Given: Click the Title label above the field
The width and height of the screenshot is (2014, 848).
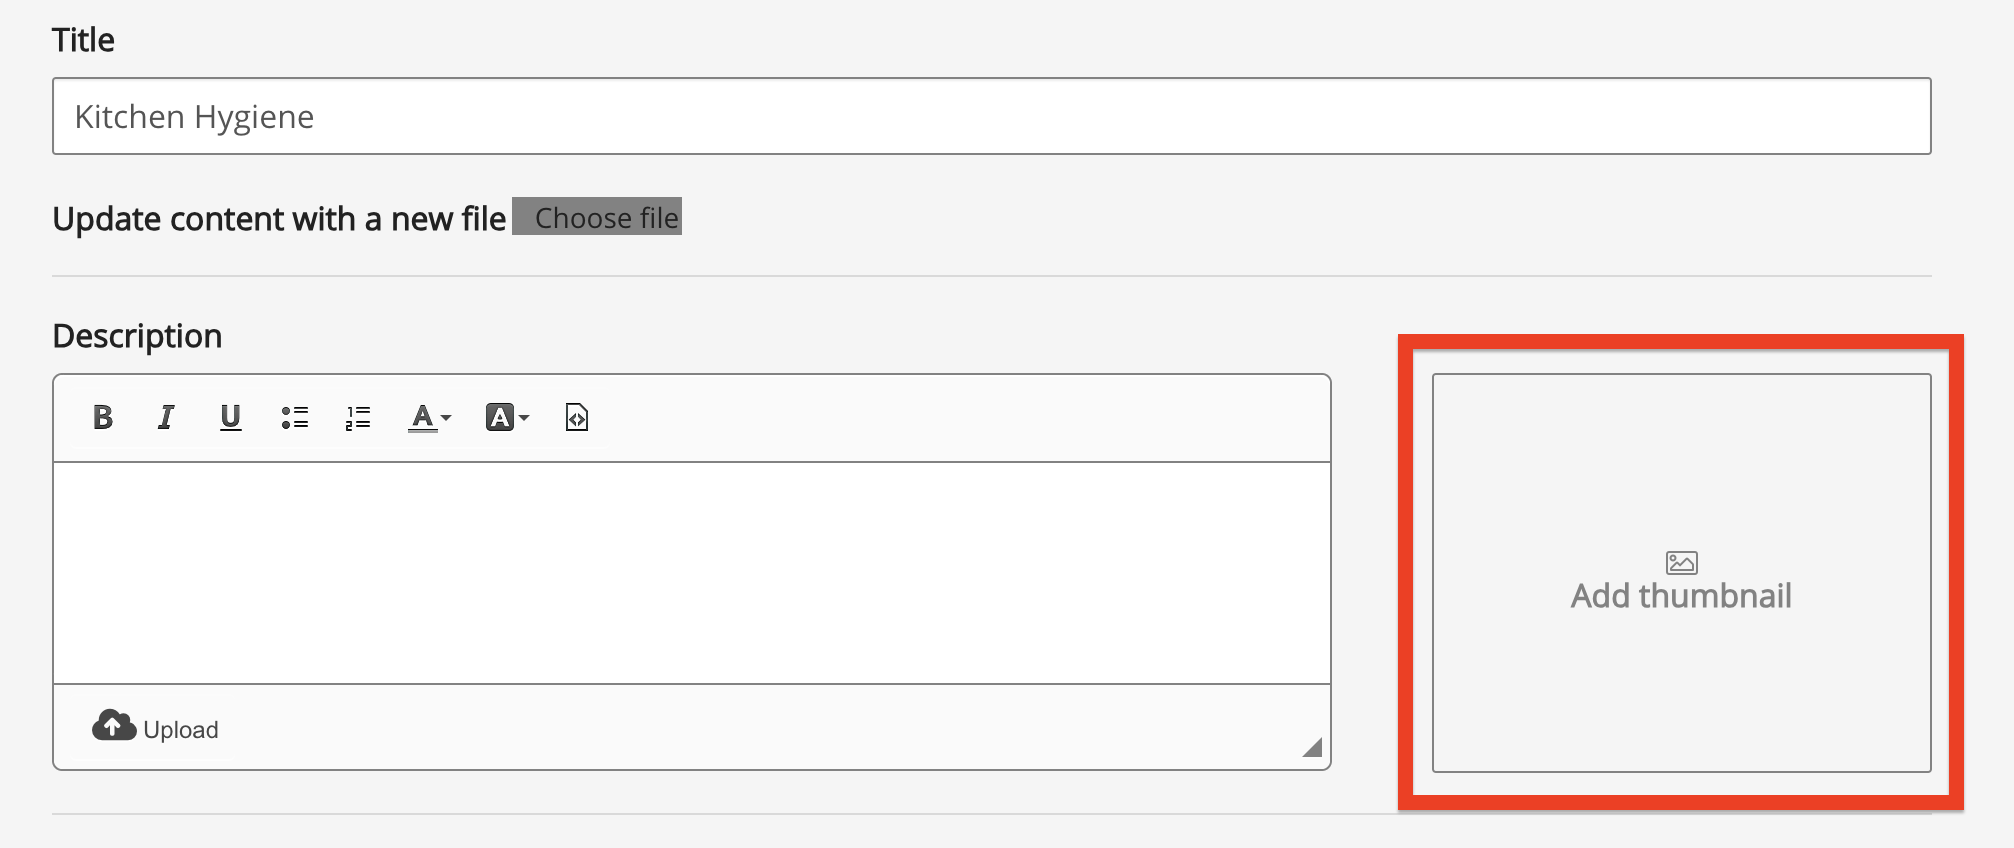Looking at the screenshot, I should click(x=83, y=40).
